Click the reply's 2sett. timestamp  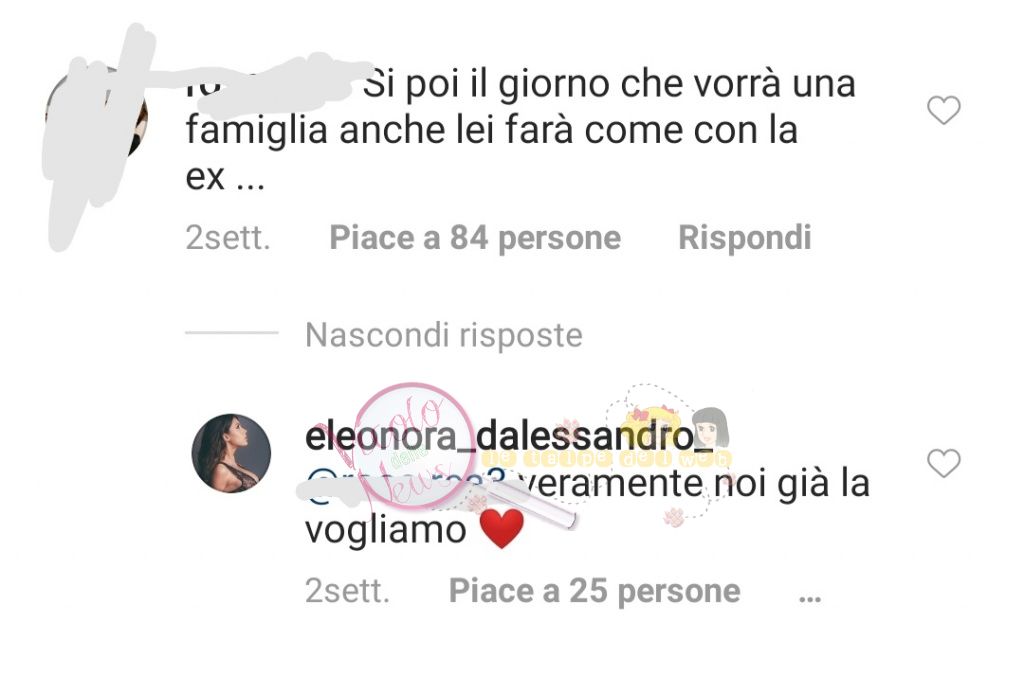347,591
